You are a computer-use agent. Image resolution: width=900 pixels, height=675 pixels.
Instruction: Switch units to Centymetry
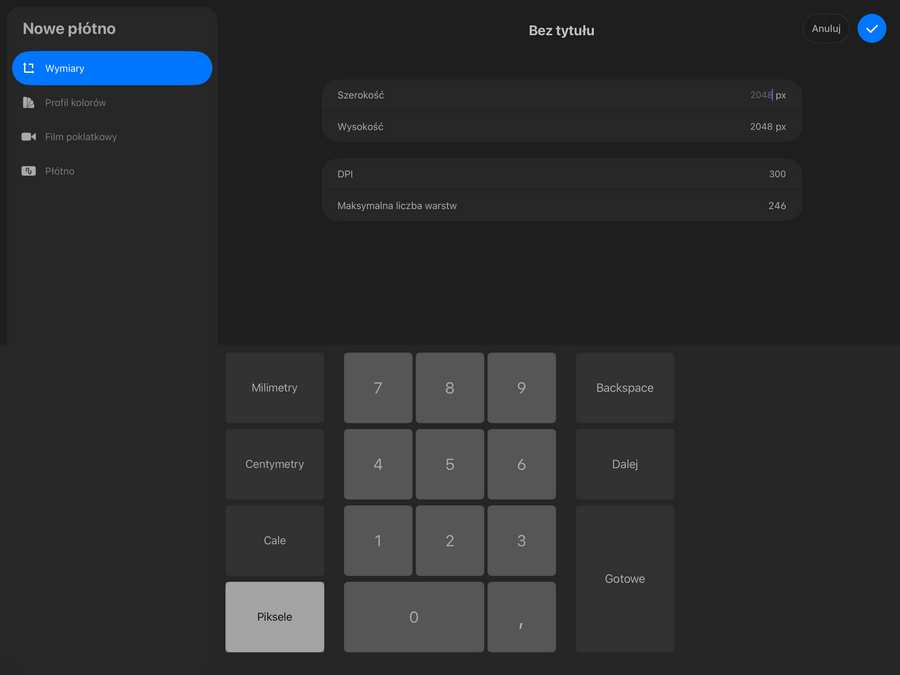(275, 464)
